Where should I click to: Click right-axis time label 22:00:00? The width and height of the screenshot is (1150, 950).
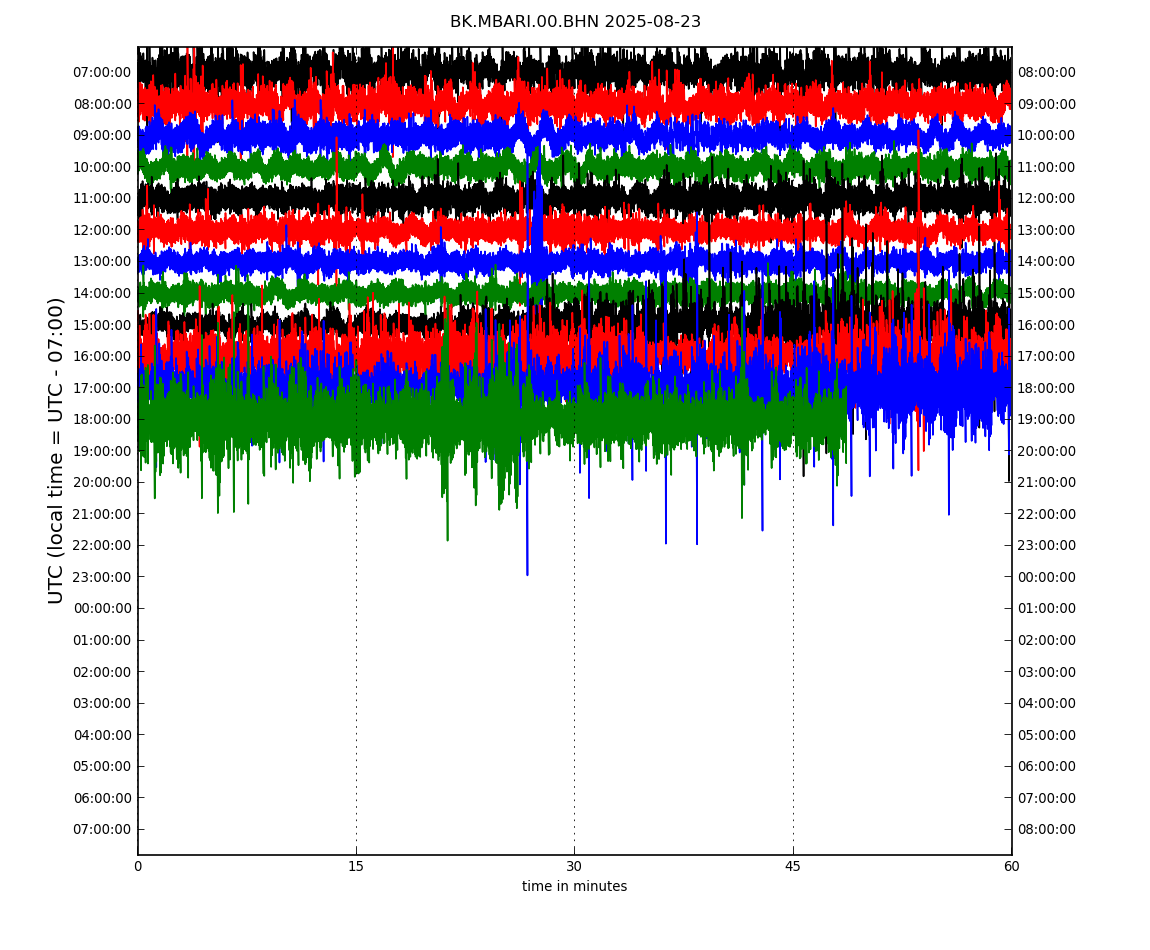1047,514
